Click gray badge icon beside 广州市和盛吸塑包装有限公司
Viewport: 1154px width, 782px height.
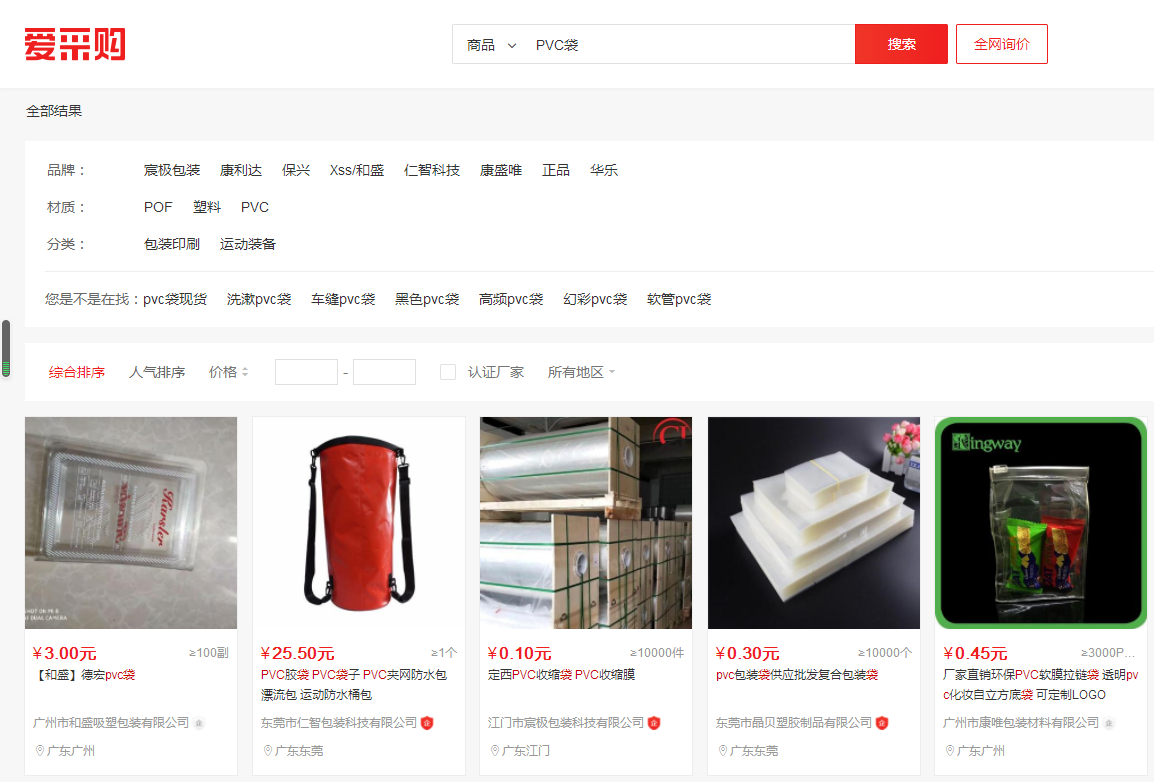point(199,722)
